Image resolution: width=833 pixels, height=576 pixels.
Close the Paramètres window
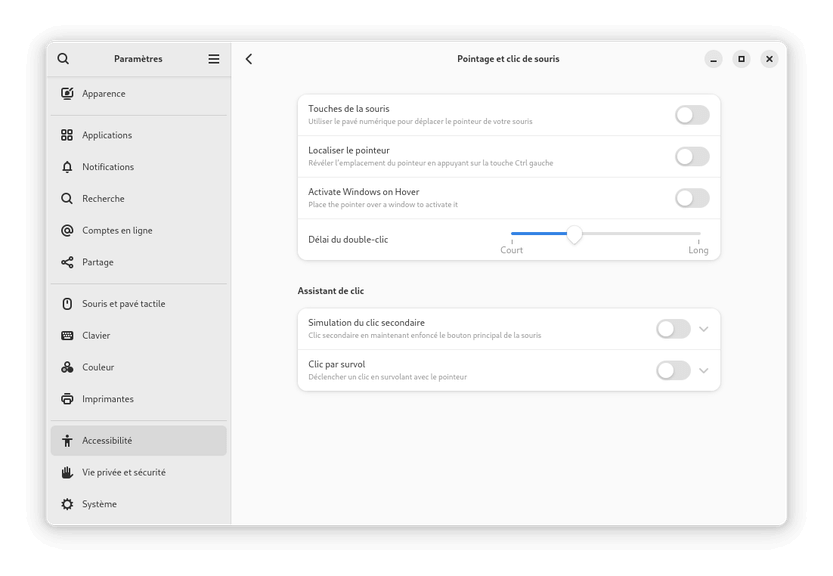point(769,59)
